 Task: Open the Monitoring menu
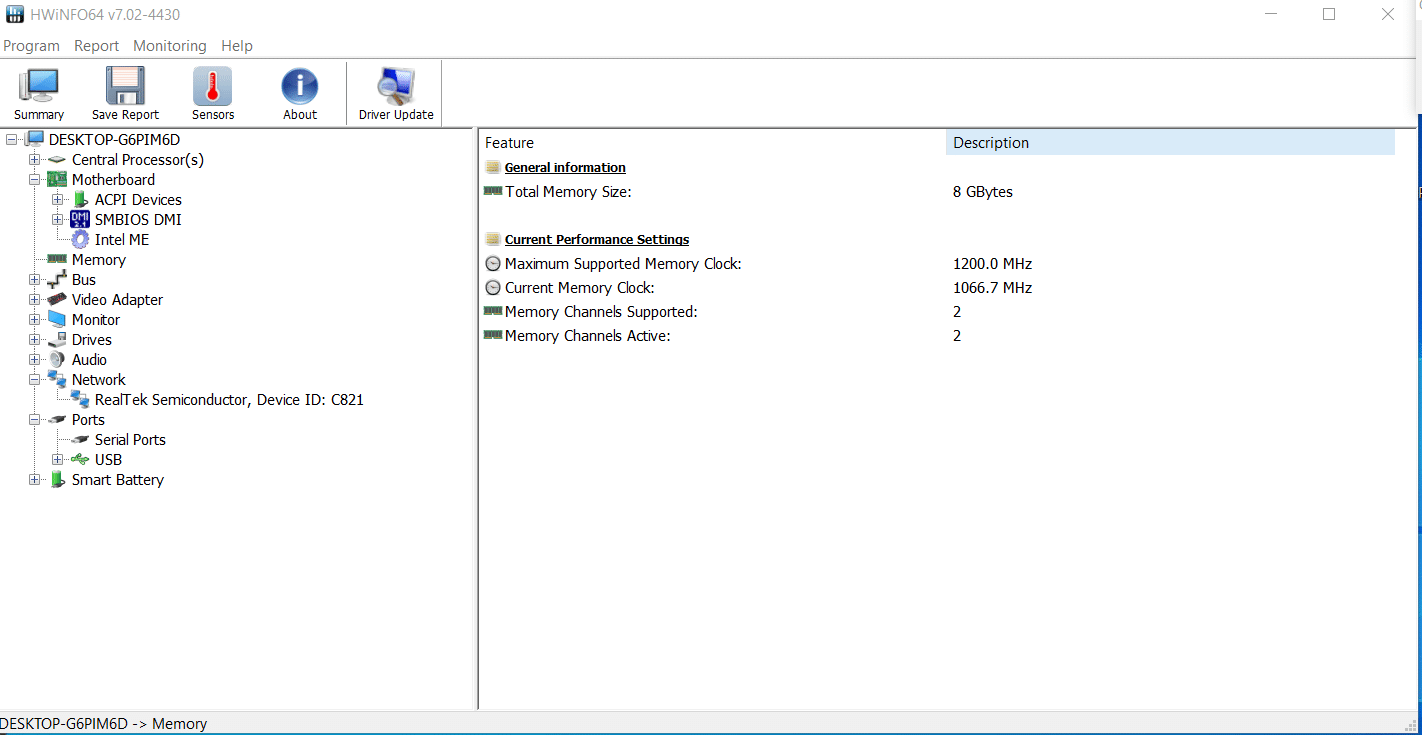169,45
